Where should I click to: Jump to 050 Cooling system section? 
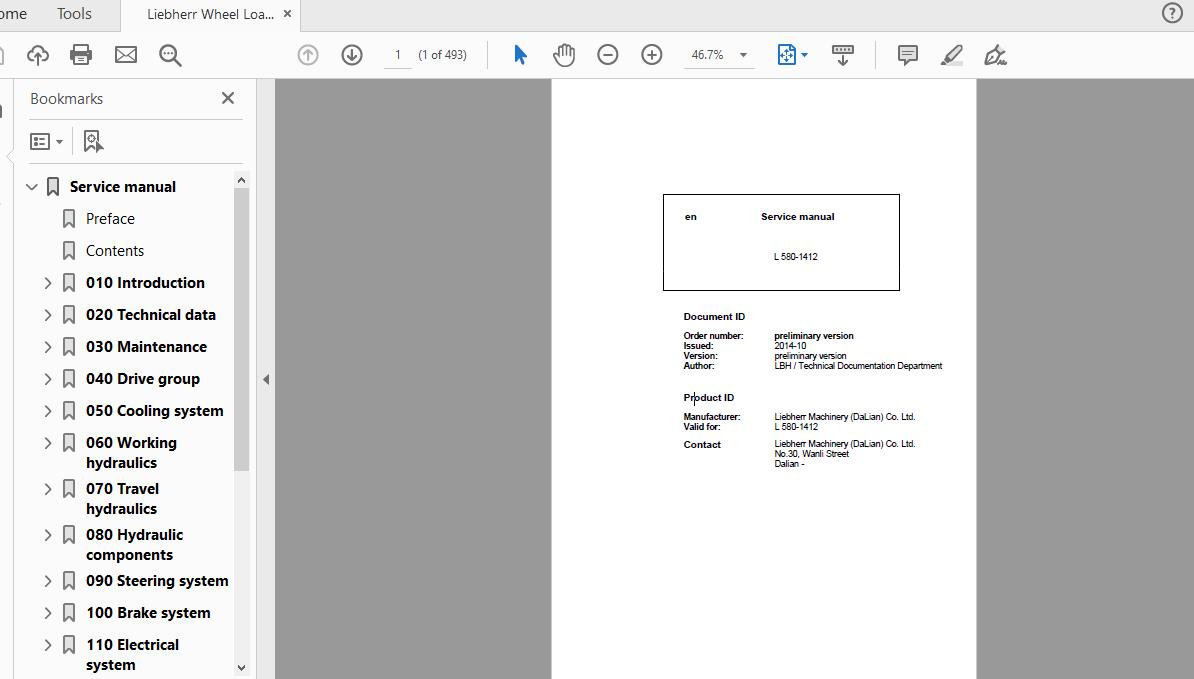pyautogui.click(x=155, y=410)
